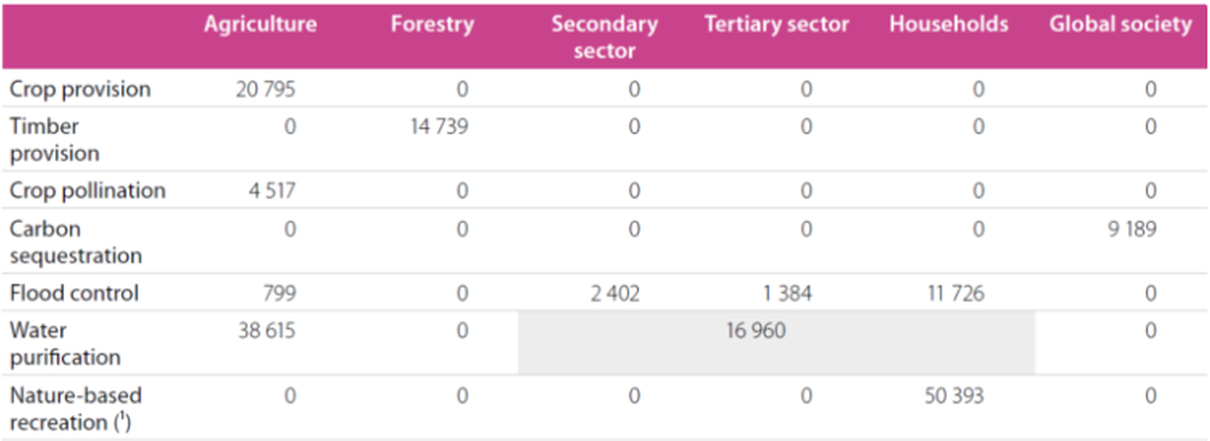Select the Flood control row label
Image resolution: width=1210 pixels, height=441 pixels.
point(74,293)
